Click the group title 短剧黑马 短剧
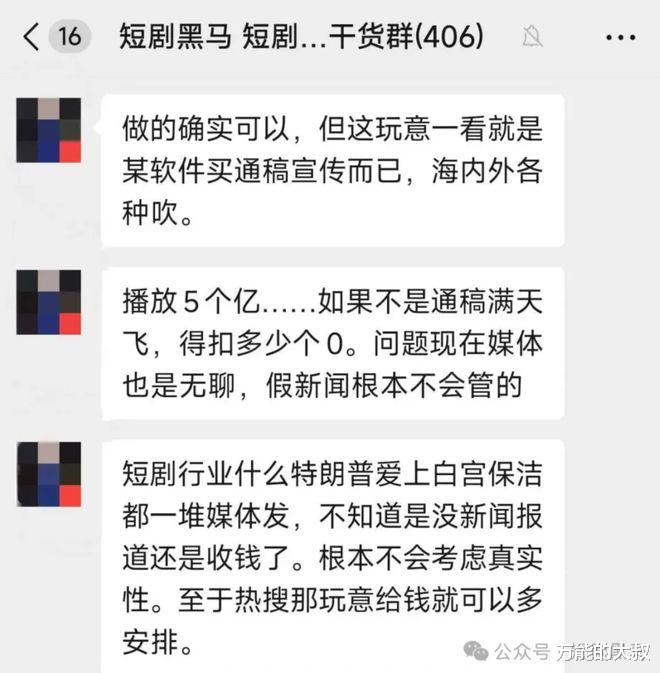Viewport: 660px width, 673px height. 209,36
